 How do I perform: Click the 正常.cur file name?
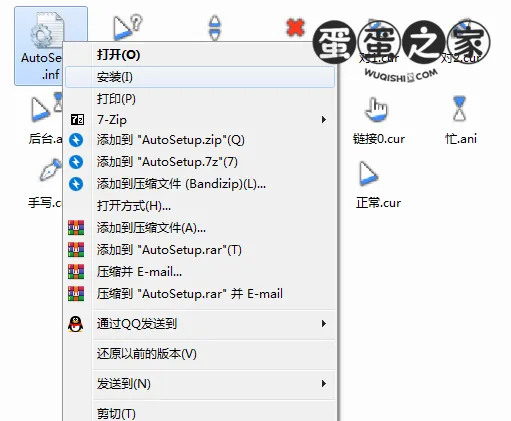tap(378, 203)
